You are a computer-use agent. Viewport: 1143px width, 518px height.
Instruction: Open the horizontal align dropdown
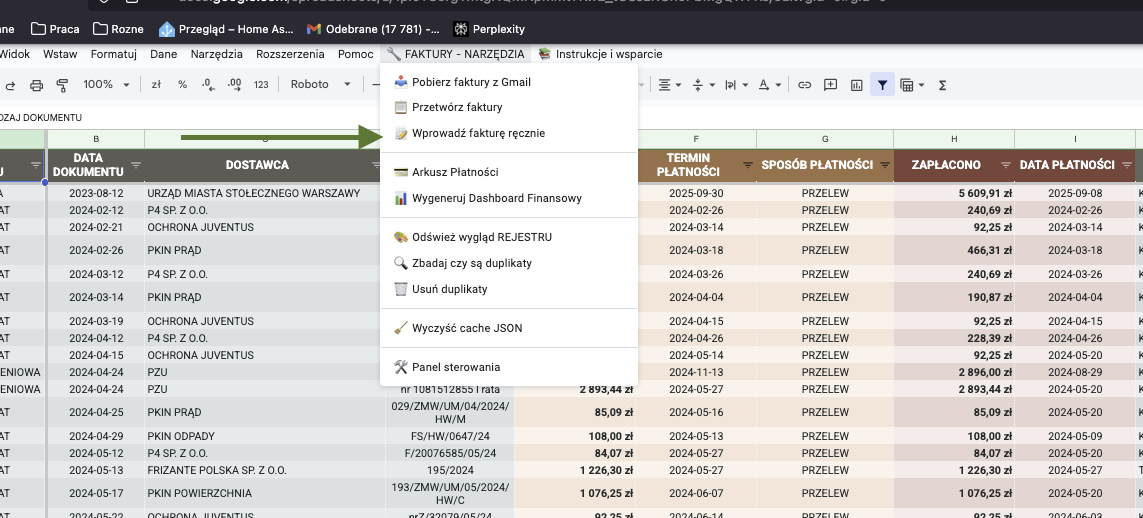point(670,85)
